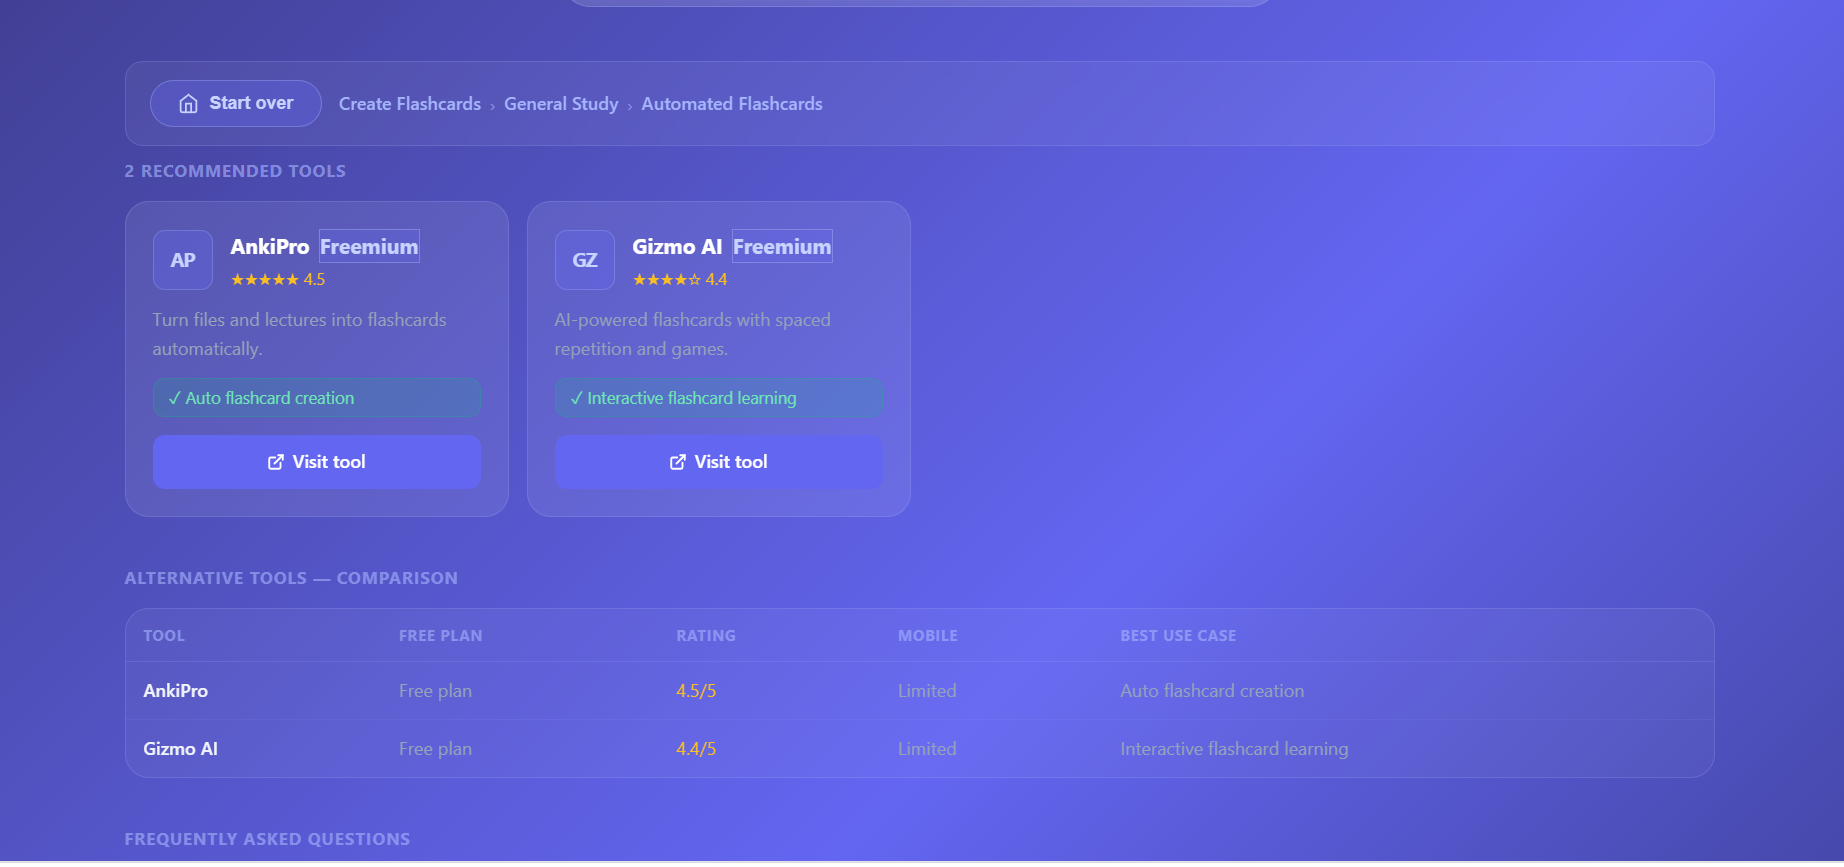The width and height of the screenshot is (1844, 867).
Task: Click the Gizmo AI description text
Action: click(693, 334)
